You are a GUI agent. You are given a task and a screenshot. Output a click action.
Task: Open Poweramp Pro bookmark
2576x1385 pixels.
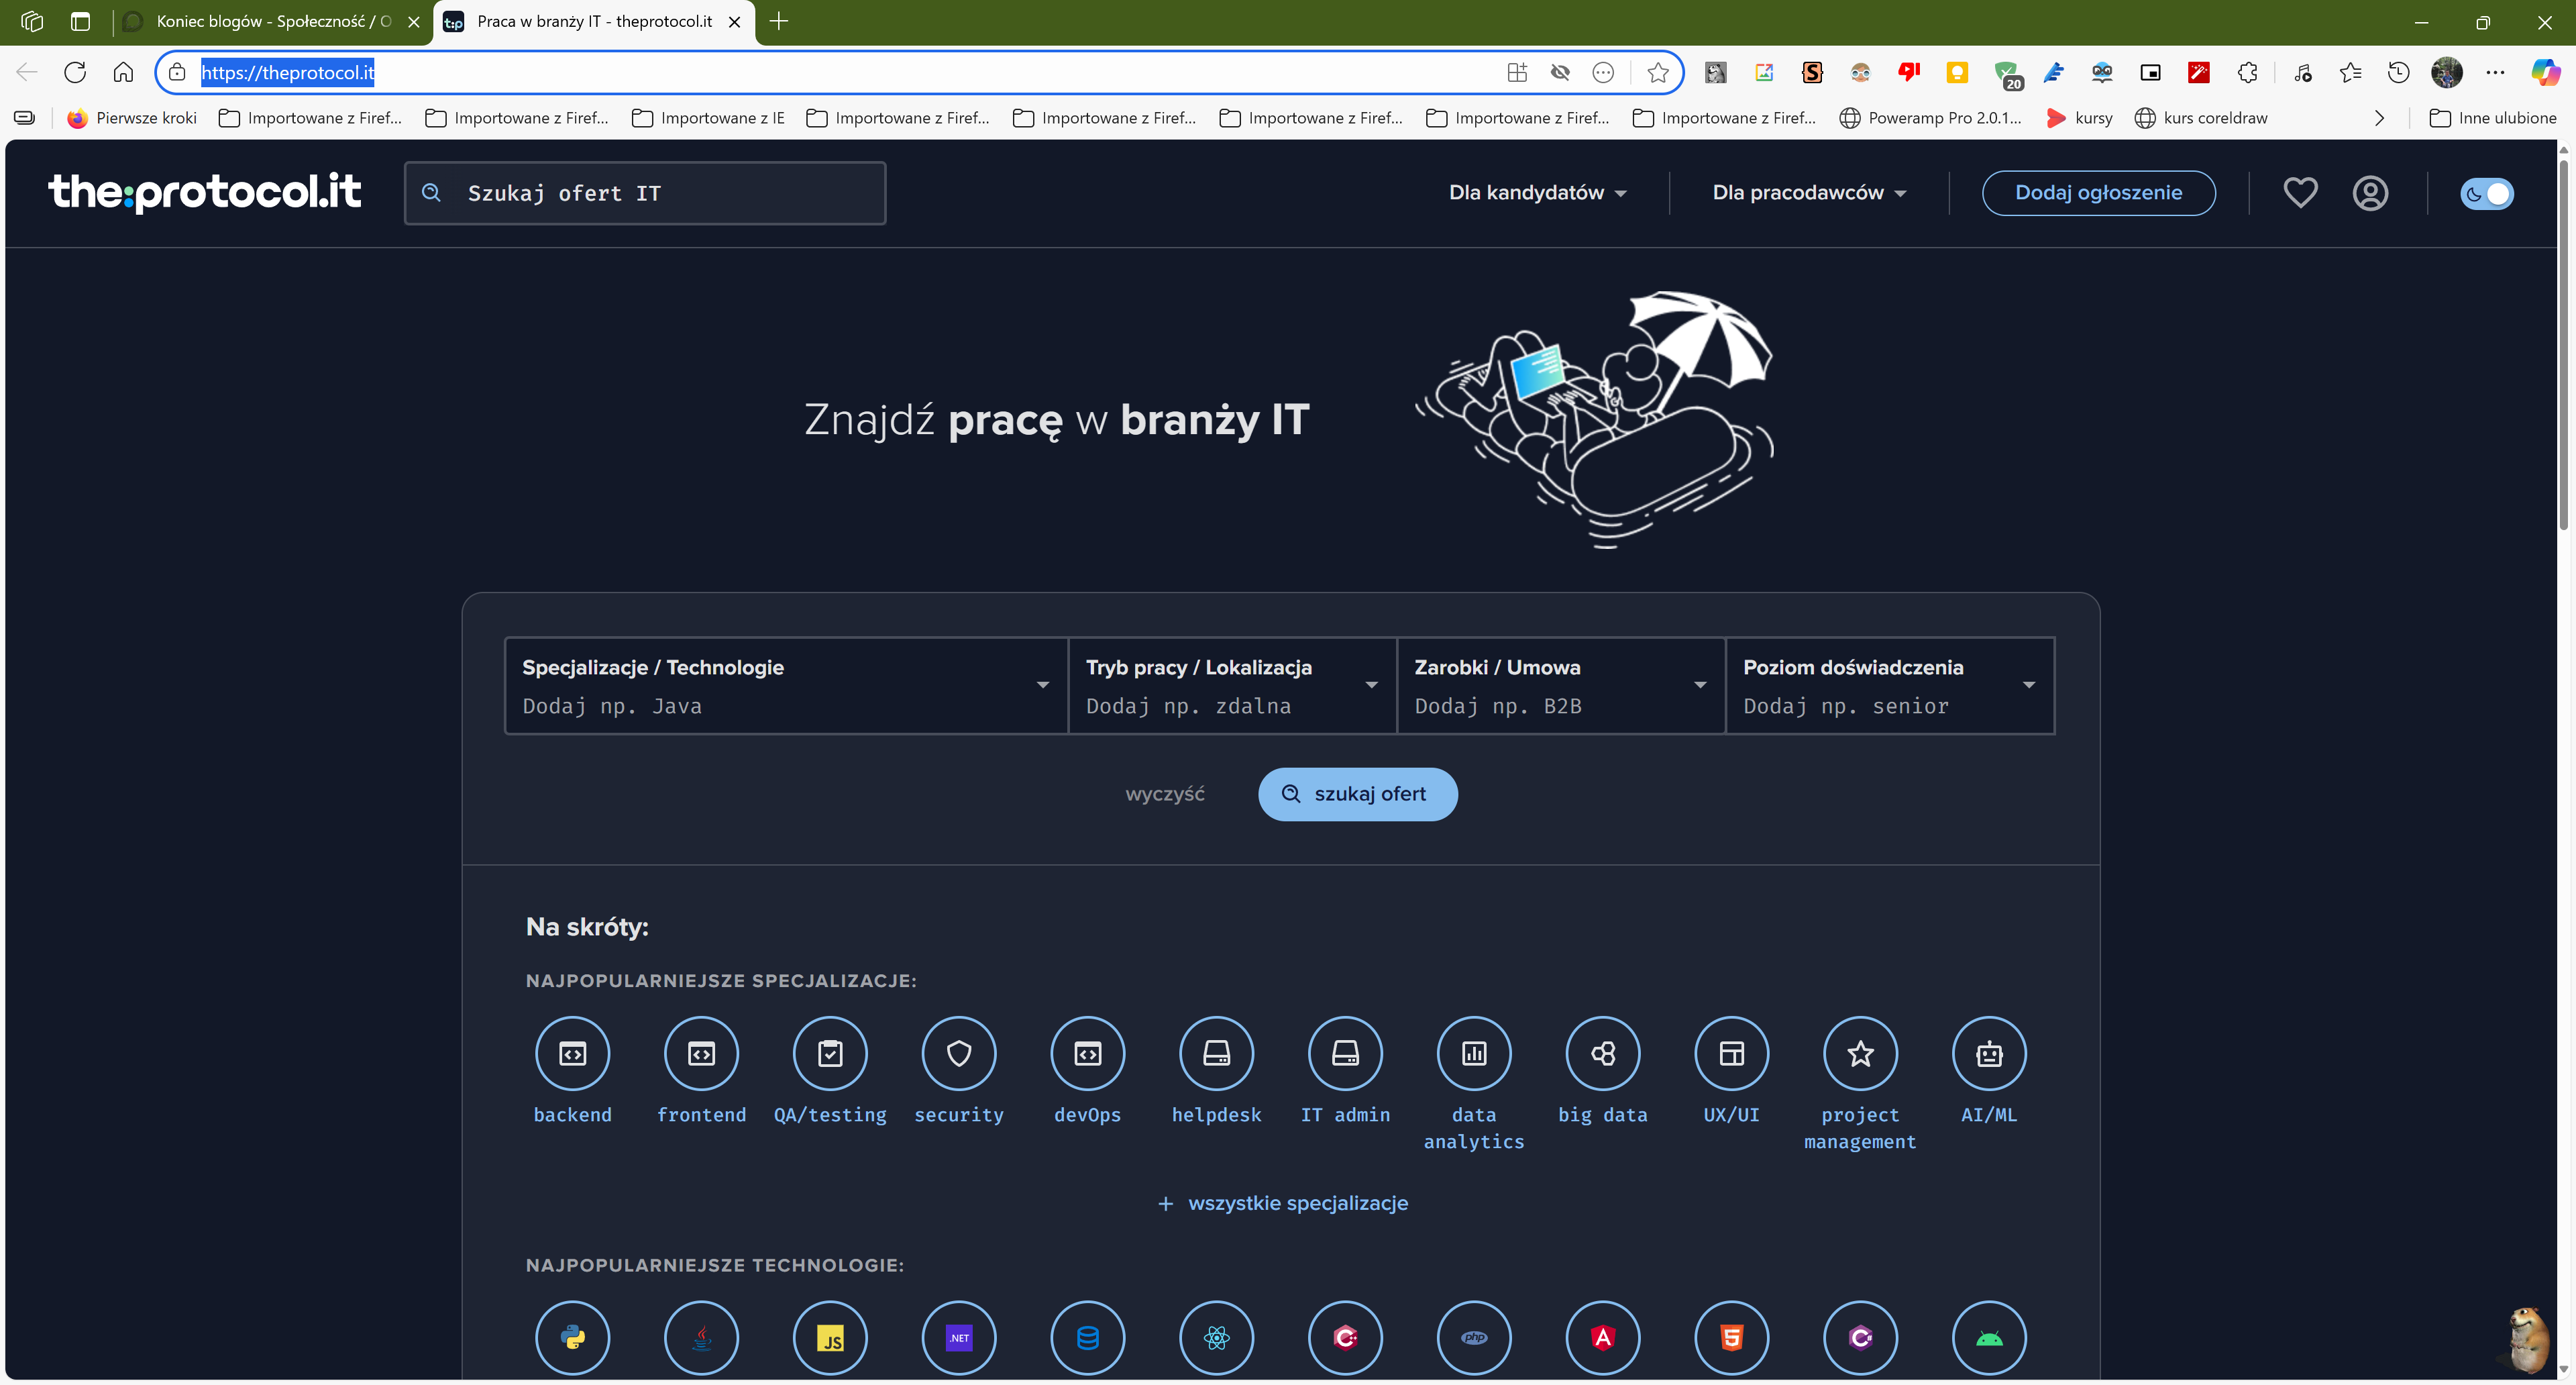coord(1931,118)
